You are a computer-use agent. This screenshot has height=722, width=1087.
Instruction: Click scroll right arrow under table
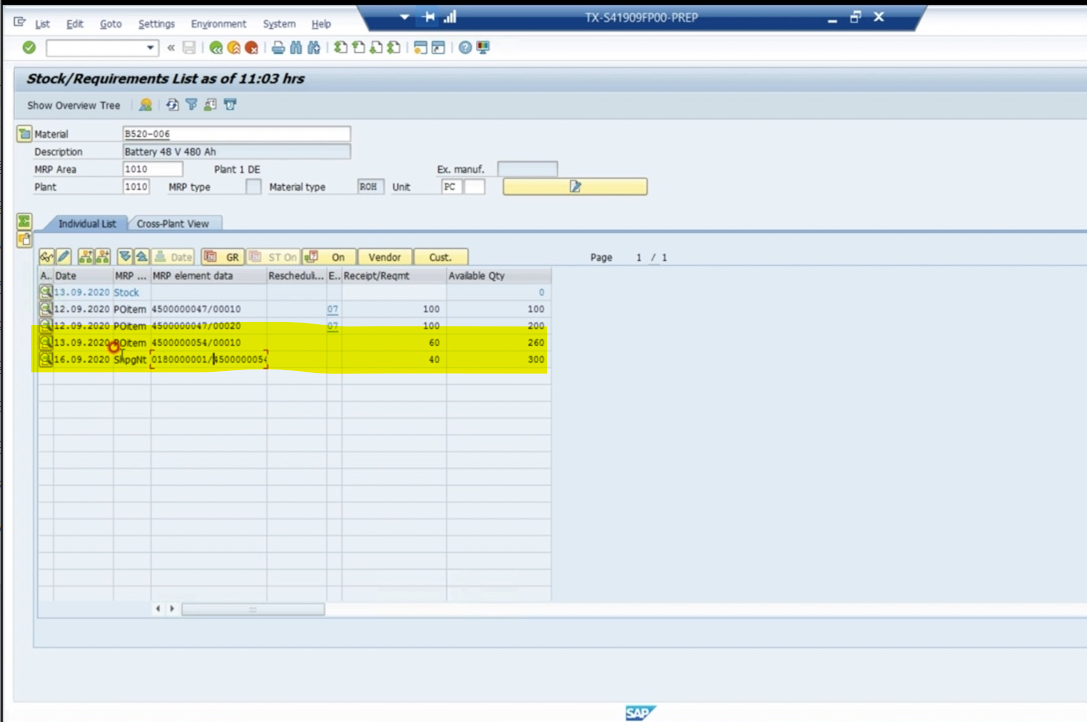click(172, 609)
